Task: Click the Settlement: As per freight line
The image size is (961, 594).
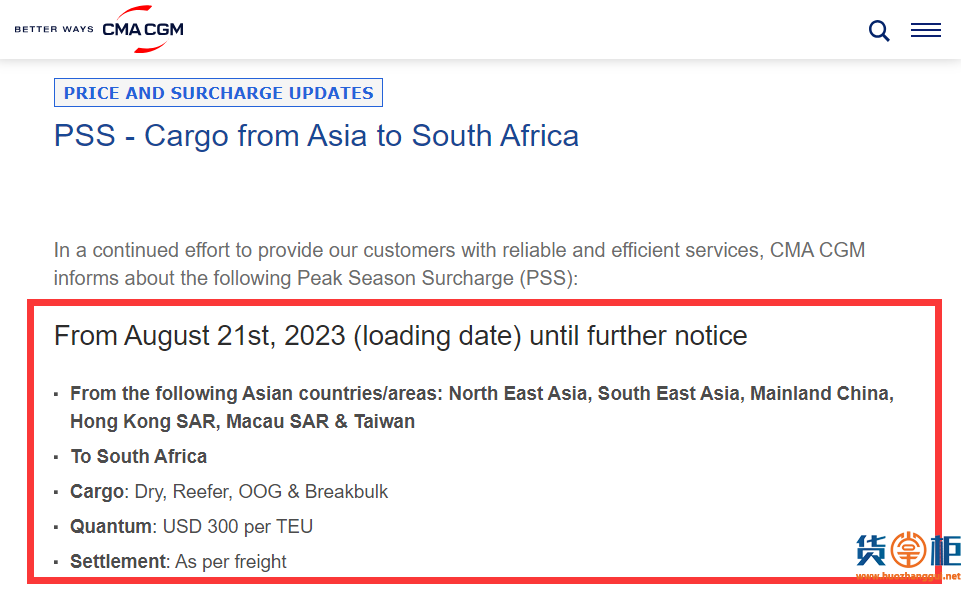Action: [x=178, y=562]
